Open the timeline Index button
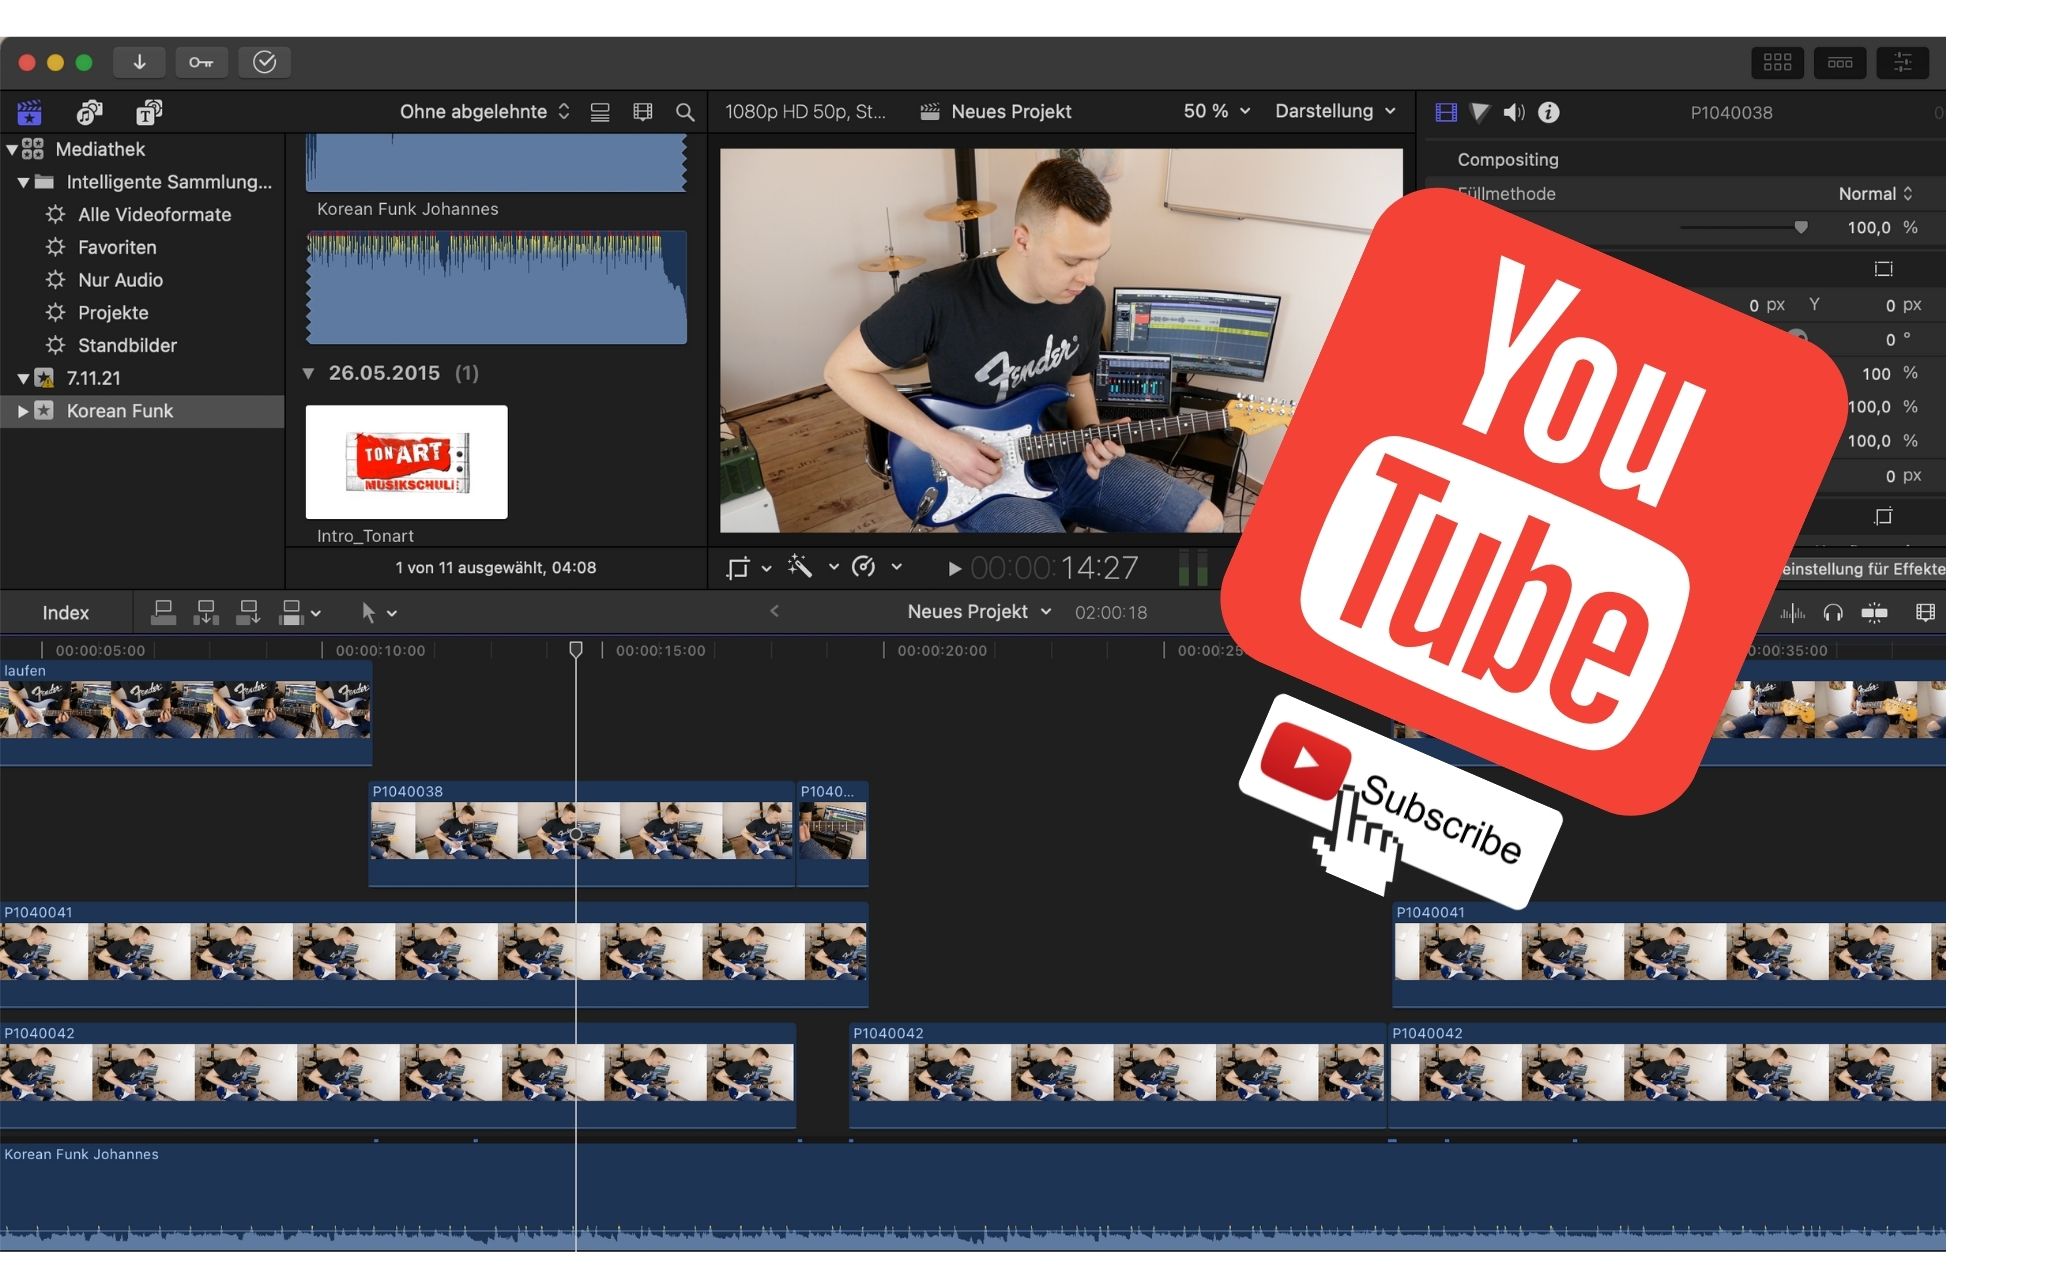 pyautogui.click(x=65, y=612)
